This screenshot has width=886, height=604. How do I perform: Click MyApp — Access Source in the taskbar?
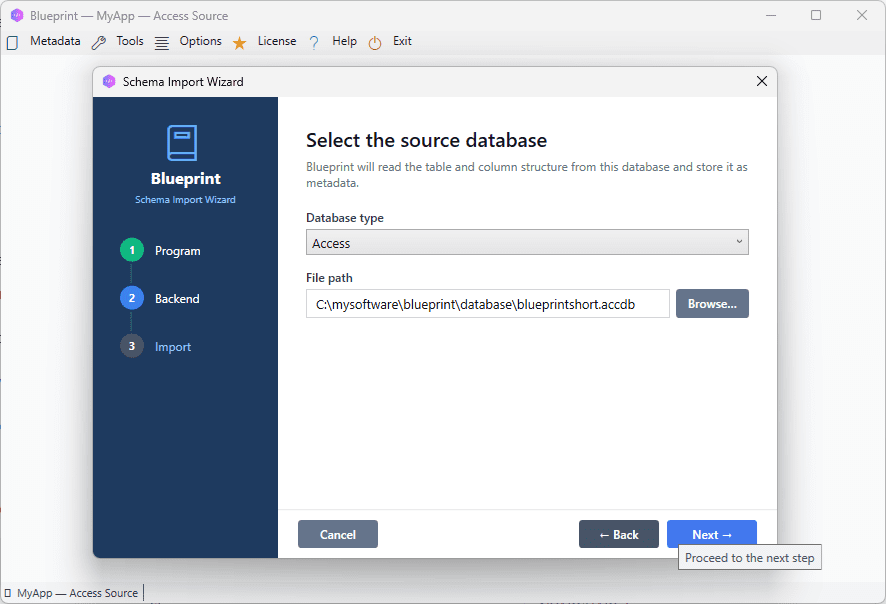[70, 592]
